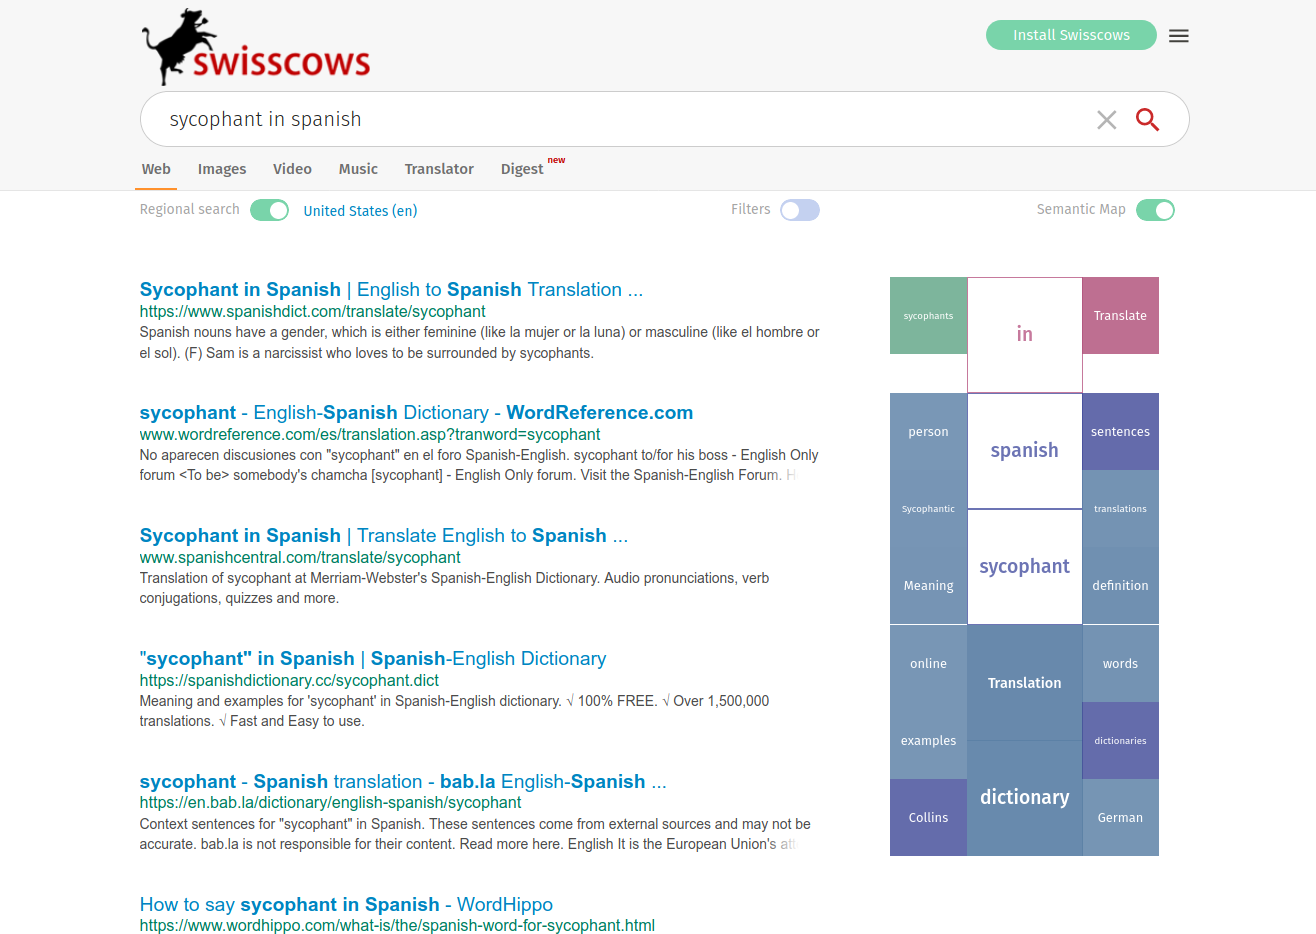Click the spanishdict.com URL link
1316x934 pixels.
click(313, 312)
